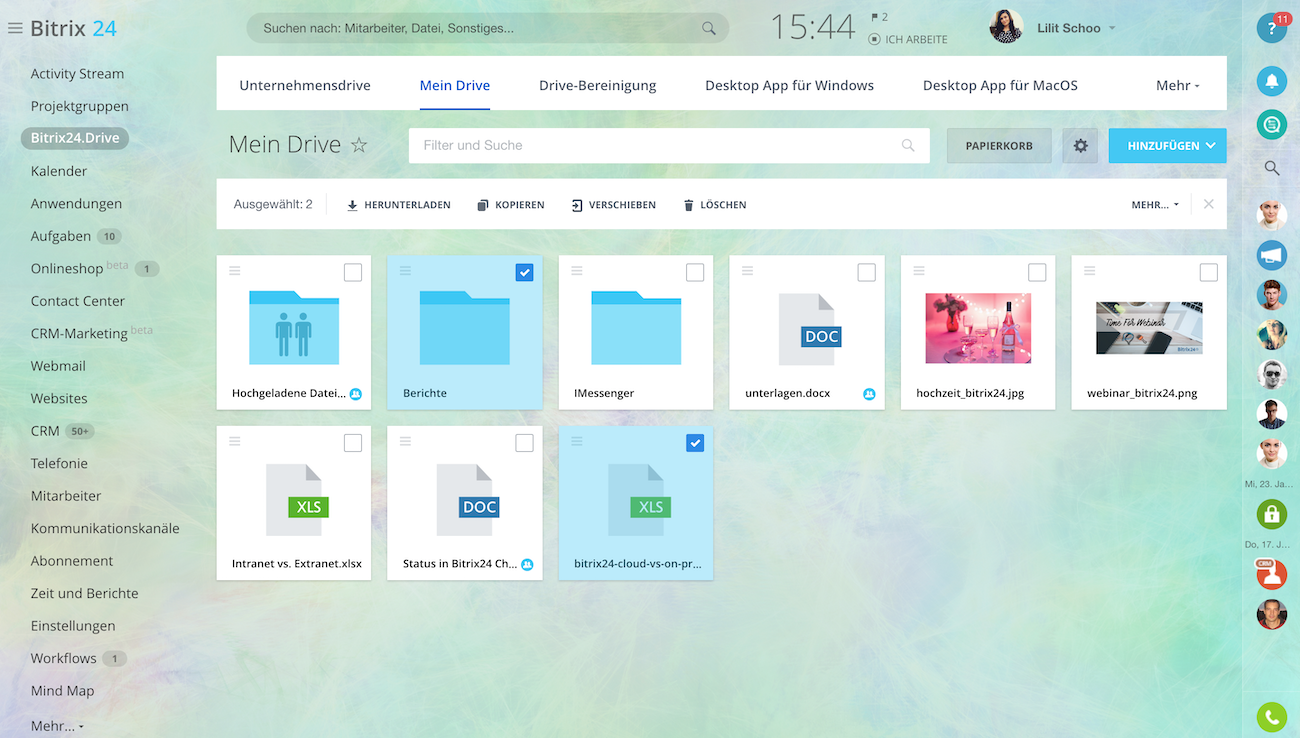
Task: Open the orange CRM contact chat
Action: coord(1271,574)
